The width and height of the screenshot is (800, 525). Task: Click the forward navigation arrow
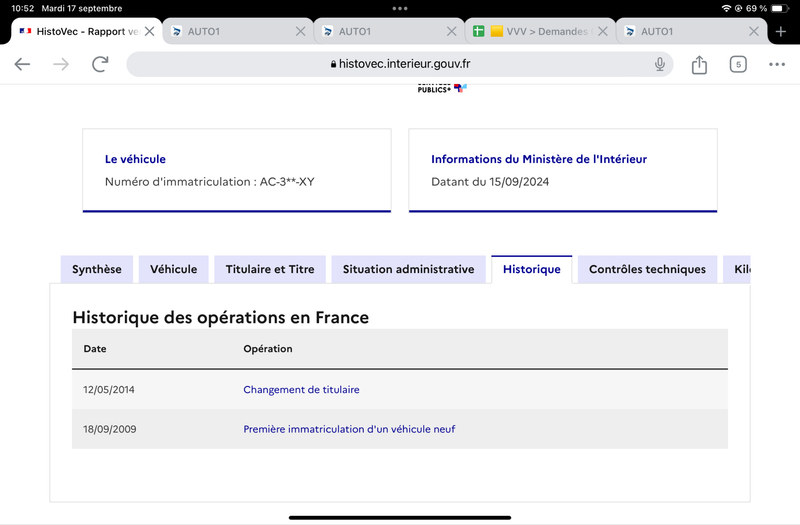(x=61, y=64)
